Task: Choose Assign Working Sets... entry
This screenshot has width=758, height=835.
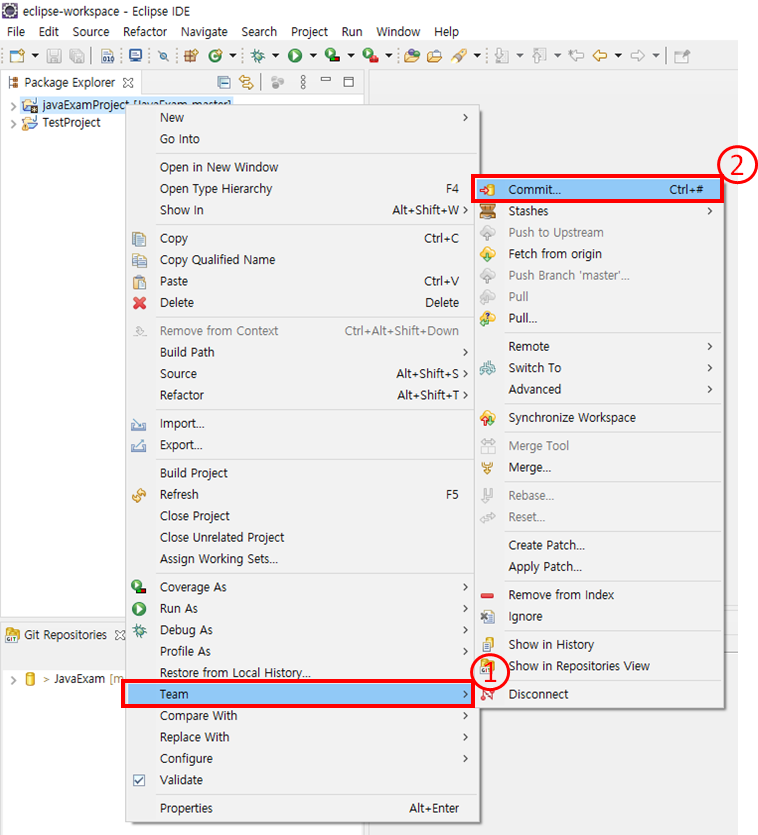Action: pyautogui.click(x=303, y=559)
